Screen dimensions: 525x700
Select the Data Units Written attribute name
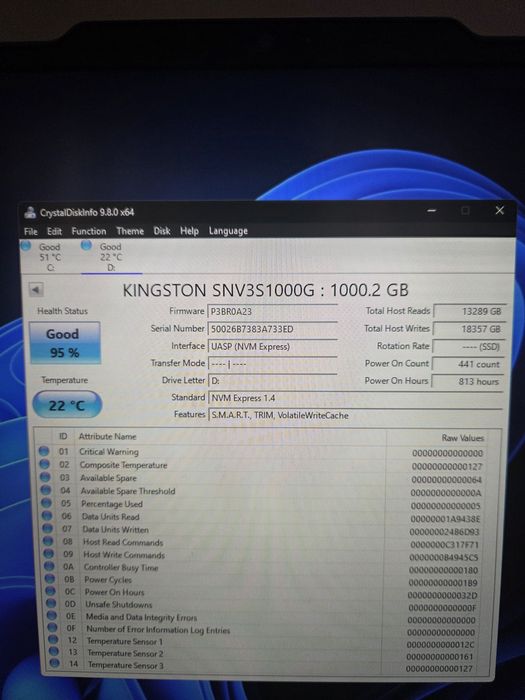[115, 529]
